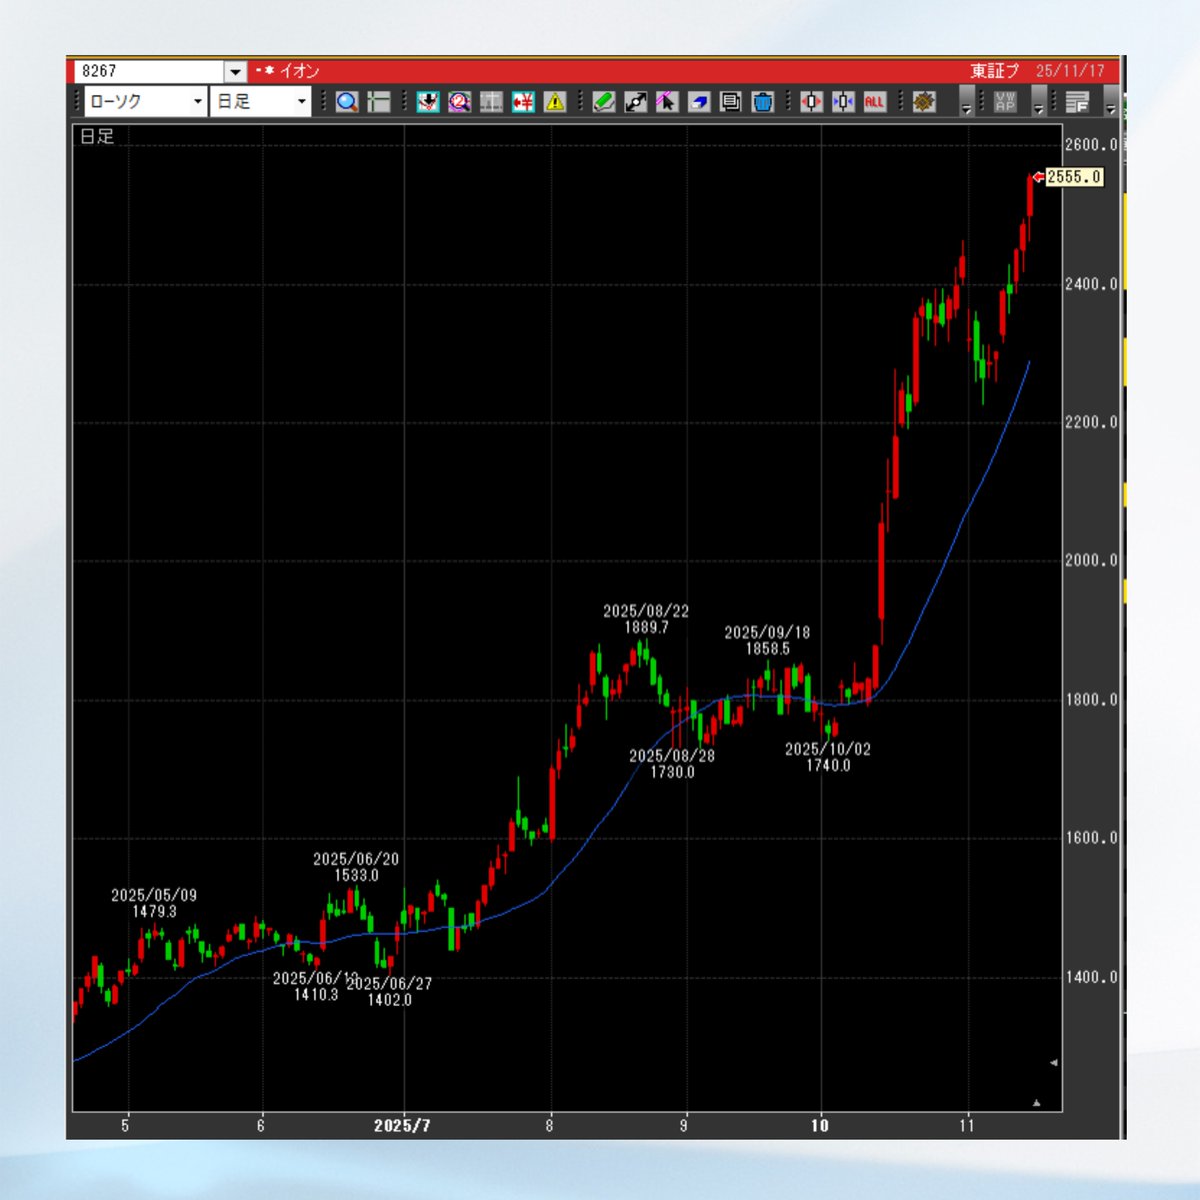Click the 2400.0 price axis label
Screen dimensions: 1200x1200
click(x=1091, y=284)
